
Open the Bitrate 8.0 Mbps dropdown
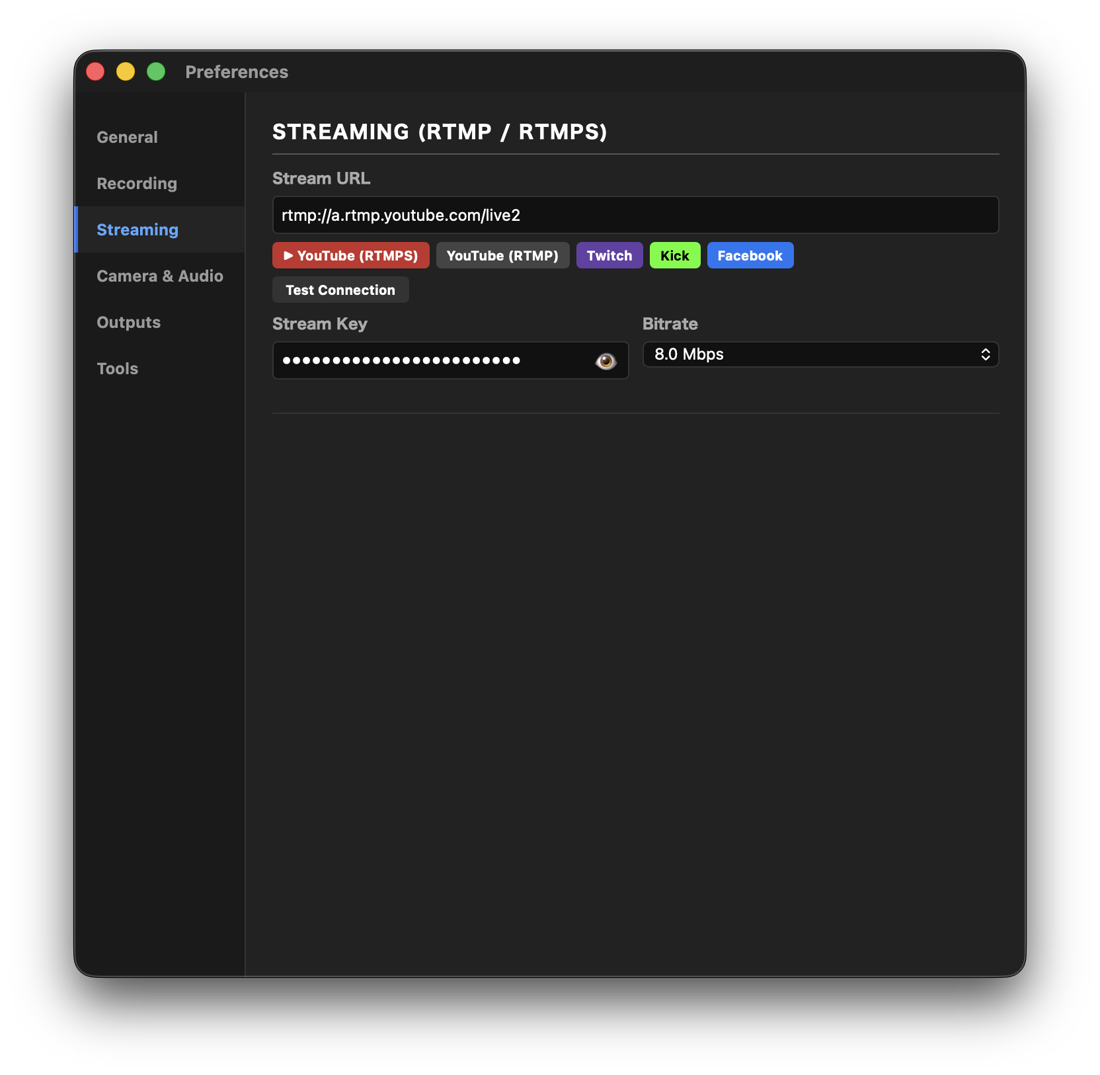pyautogui.click(x=820, y=354)
